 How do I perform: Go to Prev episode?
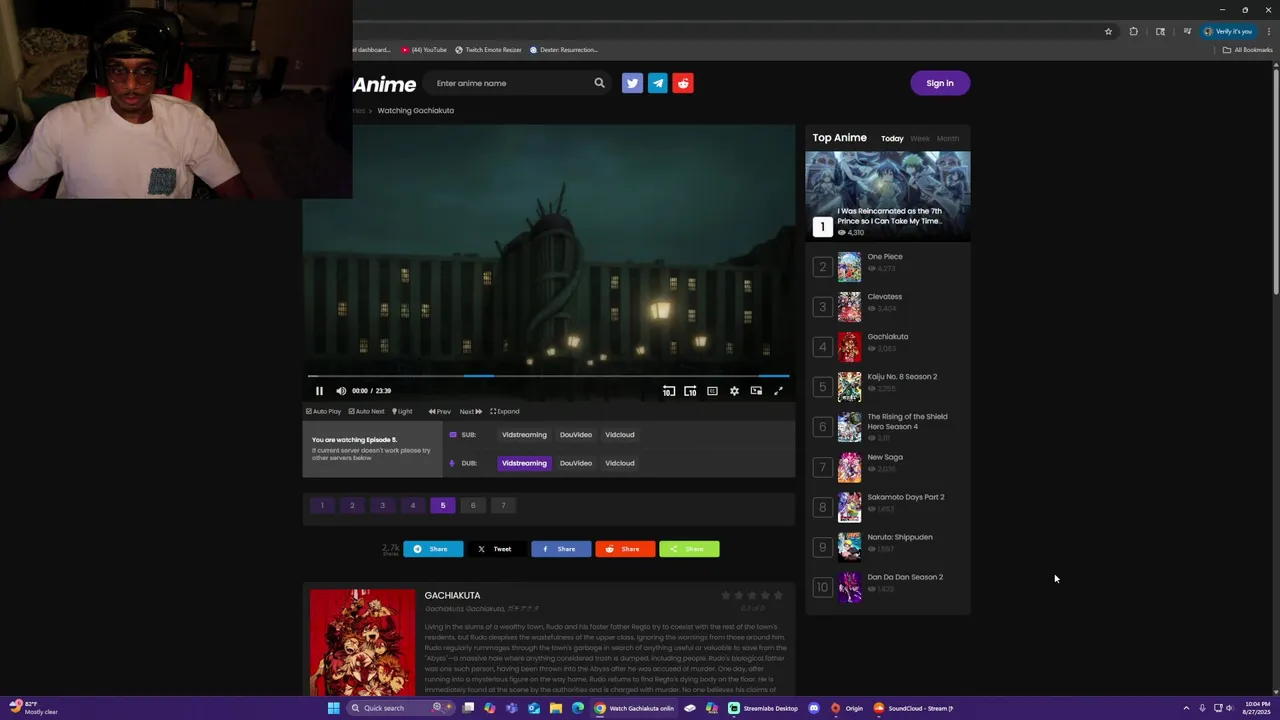point(439,411)
